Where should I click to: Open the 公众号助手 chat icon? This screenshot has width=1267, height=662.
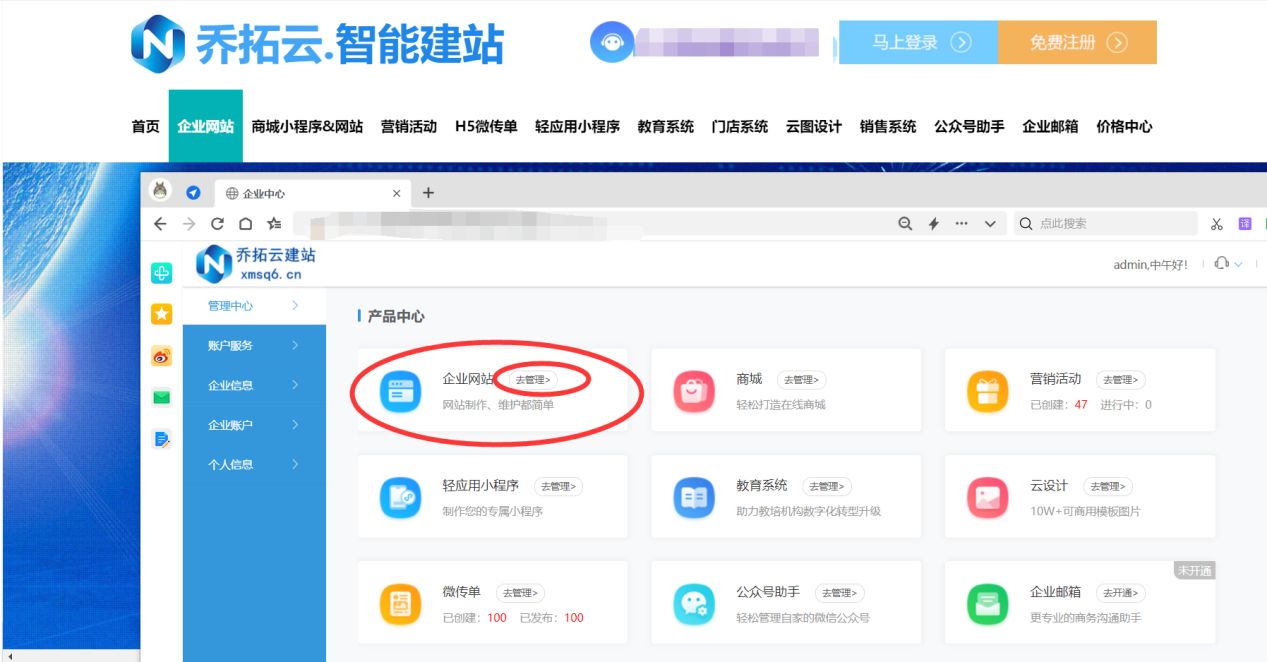pyautogui.click(x=694, y=603)
